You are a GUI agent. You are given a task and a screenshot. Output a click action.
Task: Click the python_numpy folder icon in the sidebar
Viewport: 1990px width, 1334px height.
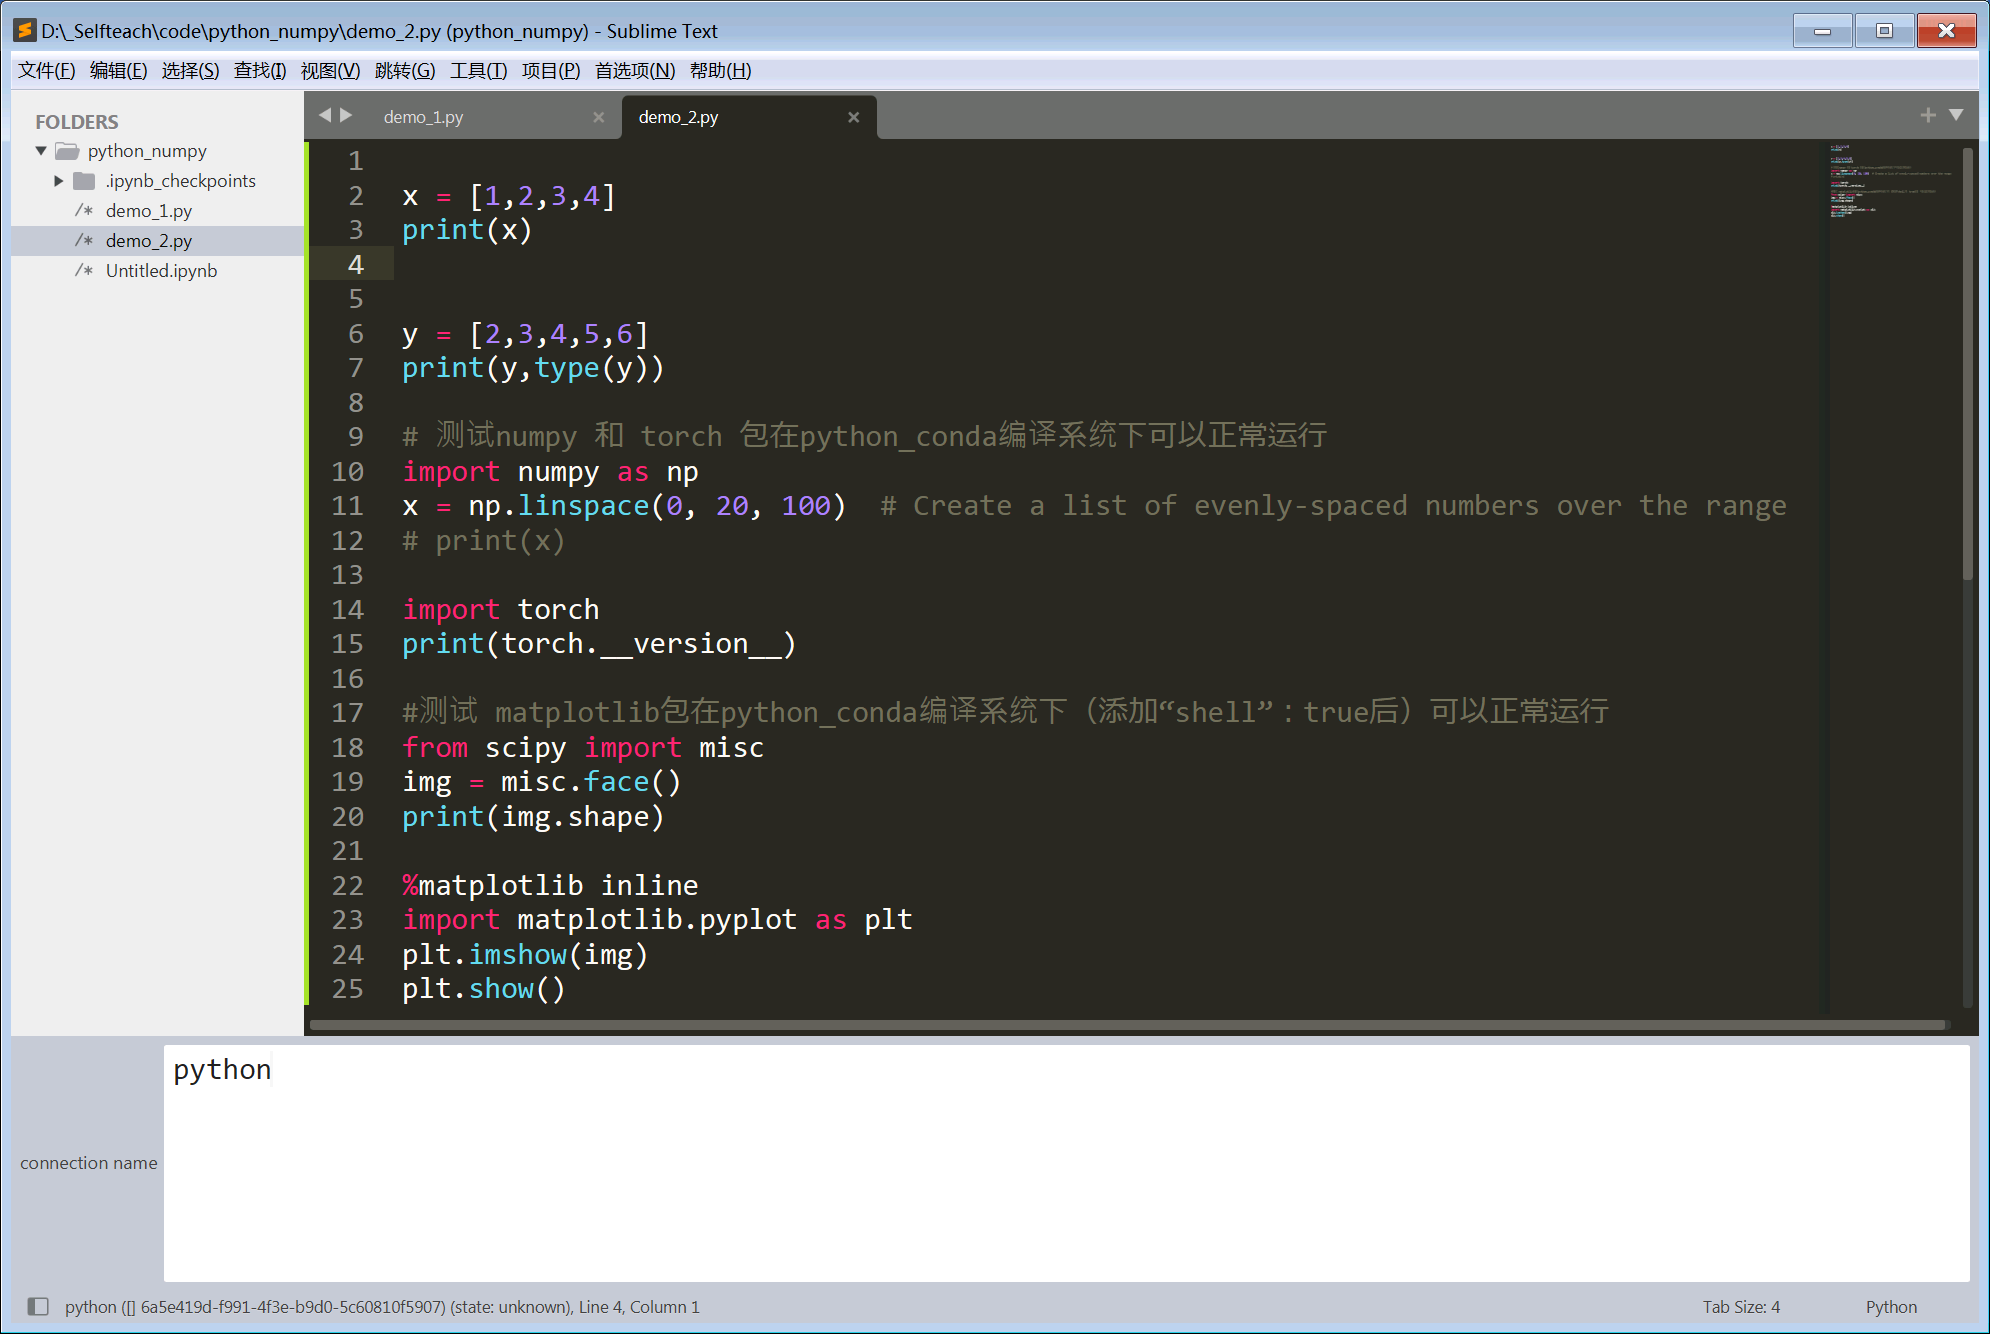66,151
